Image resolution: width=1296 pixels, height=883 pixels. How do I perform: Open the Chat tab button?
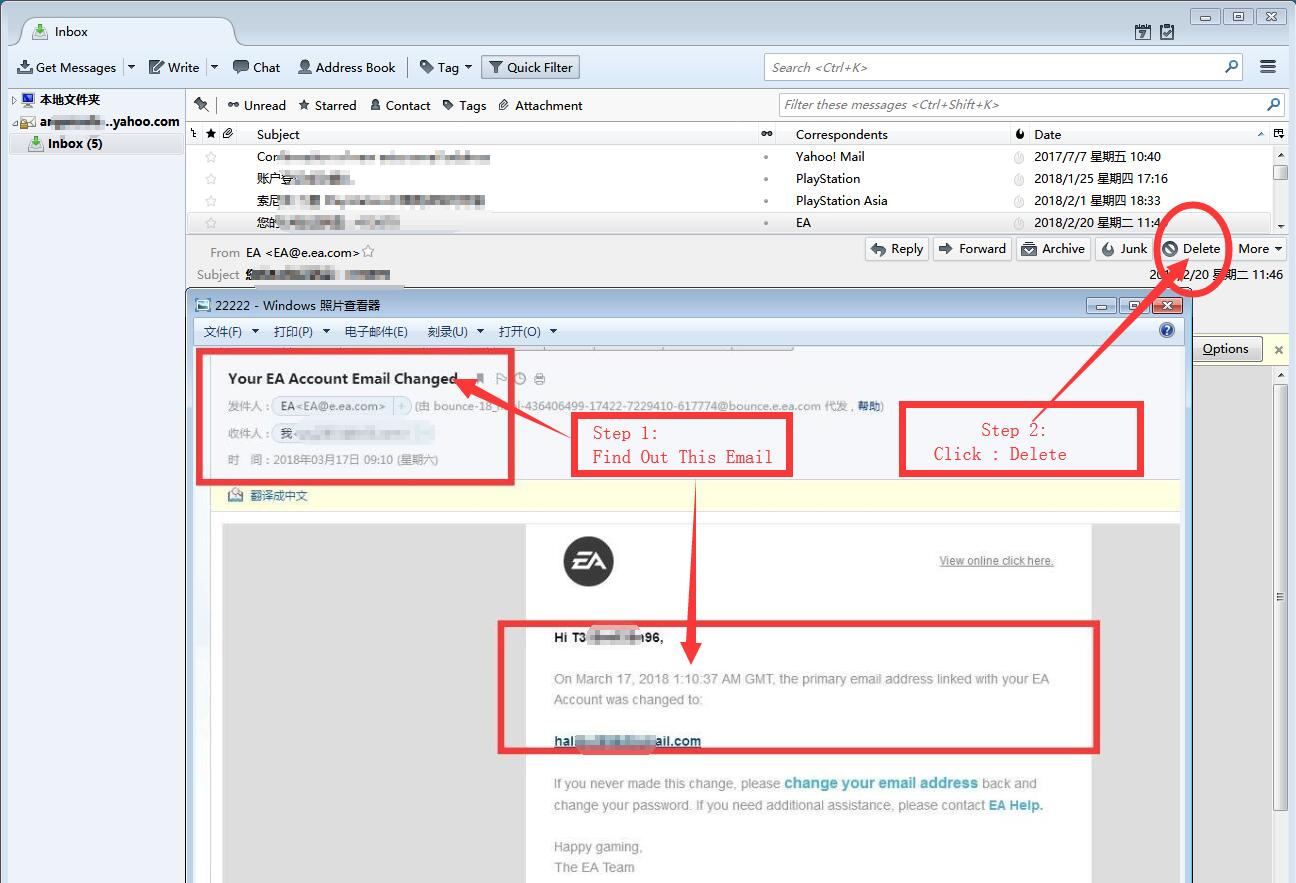256,67
